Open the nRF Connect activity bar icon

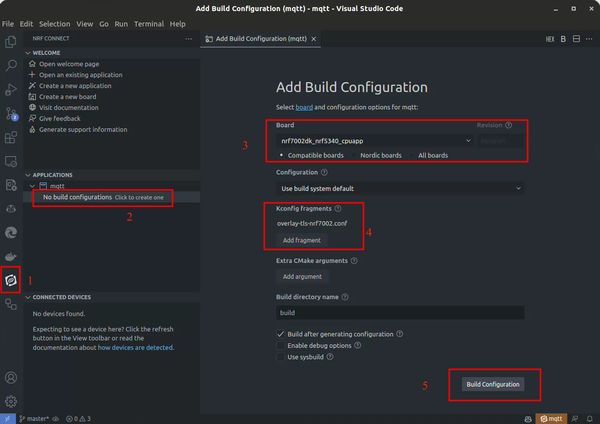pos(11,280)
